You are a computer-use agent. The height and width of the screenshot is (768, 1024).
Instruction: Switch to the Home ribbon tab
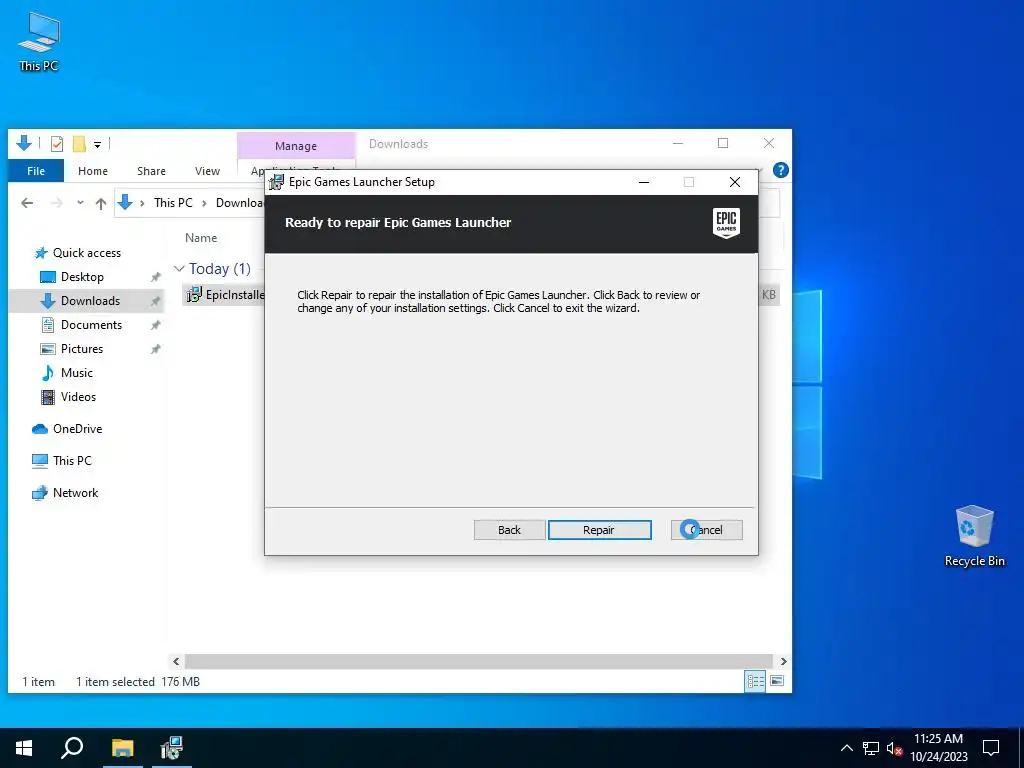93,171
